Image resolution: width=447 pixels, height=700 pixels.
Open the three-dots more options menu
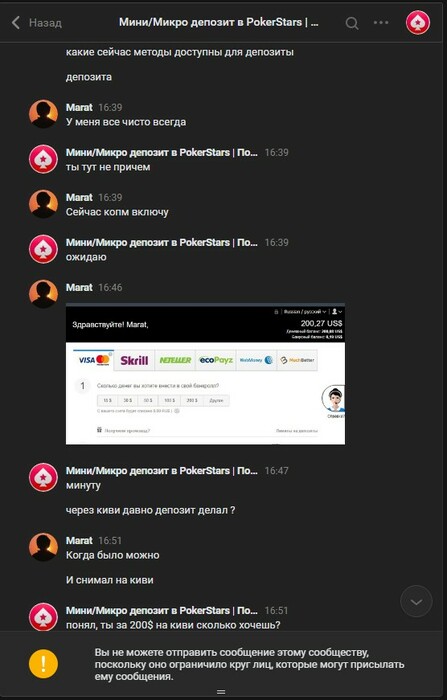(x=381, y=22)
